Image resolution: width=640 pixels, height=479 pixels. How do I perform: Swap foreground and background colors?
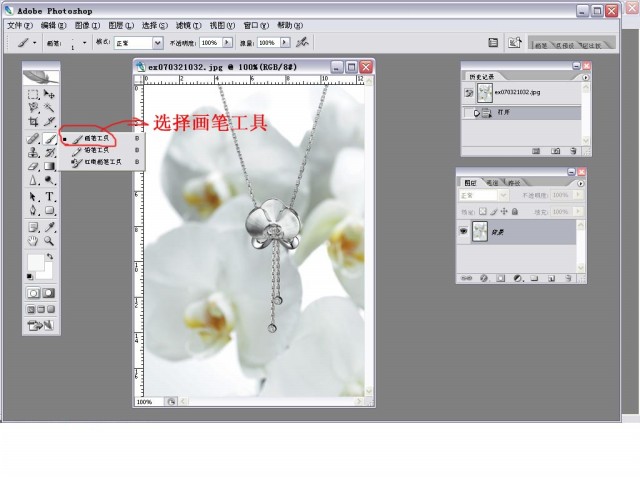click(x=50, y=256)
